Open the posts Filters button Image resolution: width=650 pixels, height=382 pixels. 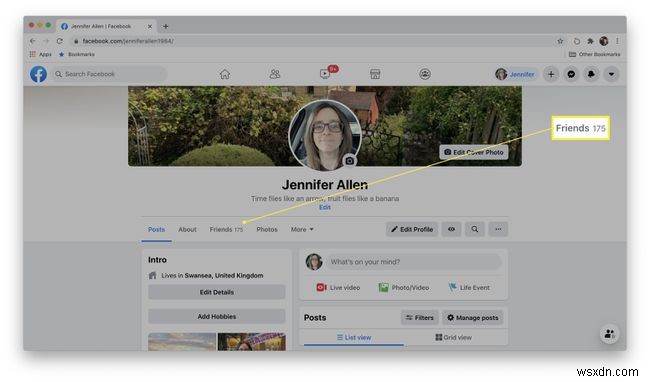pyautogui.click(x=420, y=318)
